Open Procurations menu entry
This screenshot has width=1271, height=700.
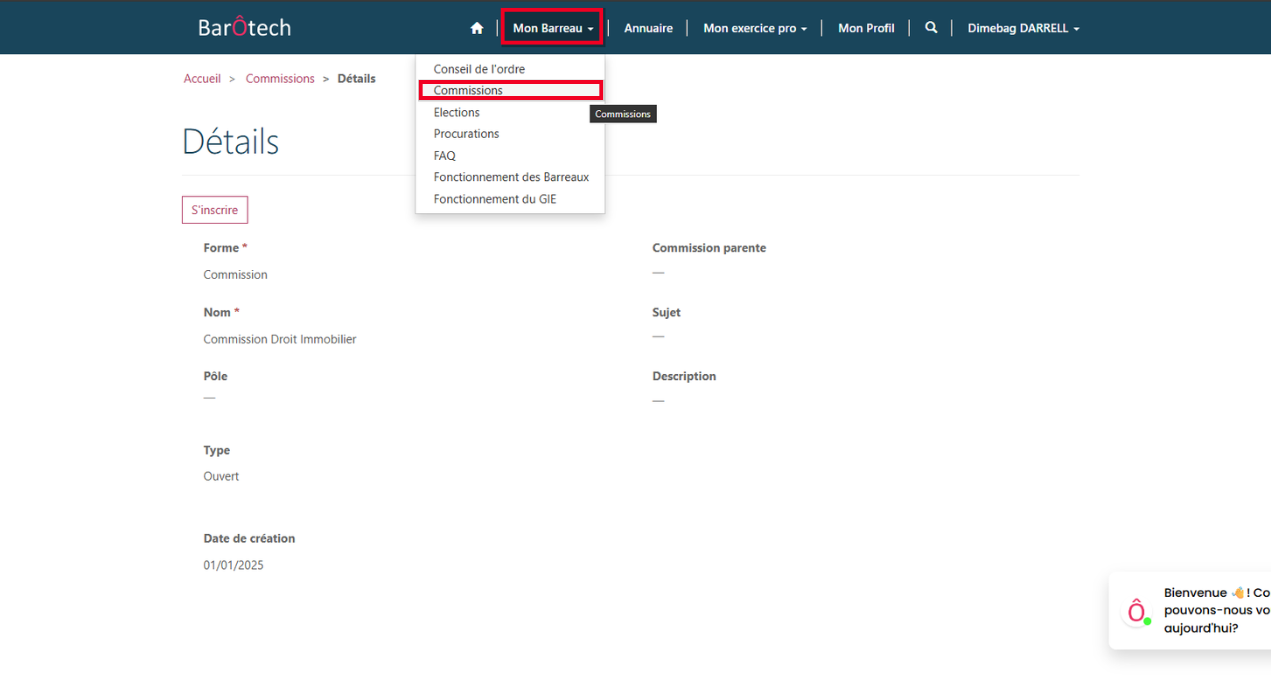[x=466, y=134]
